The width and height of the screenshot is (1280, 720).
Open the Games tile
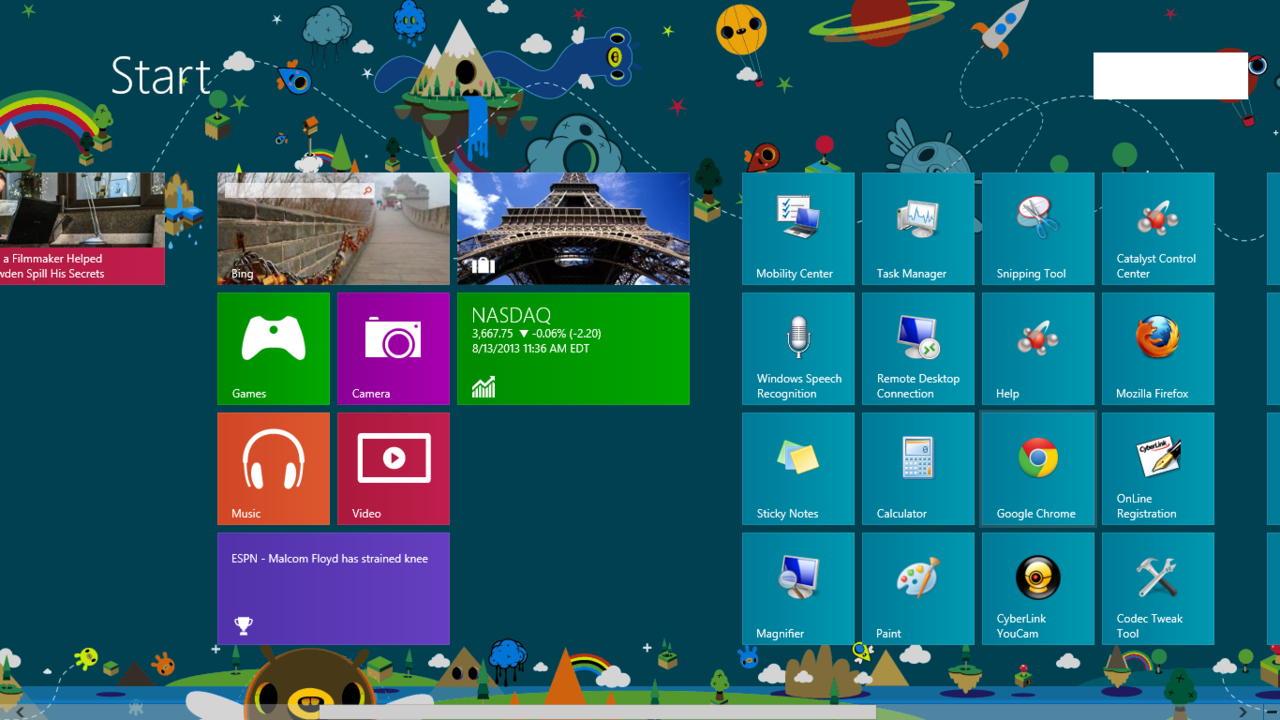(x=273, y=349)
